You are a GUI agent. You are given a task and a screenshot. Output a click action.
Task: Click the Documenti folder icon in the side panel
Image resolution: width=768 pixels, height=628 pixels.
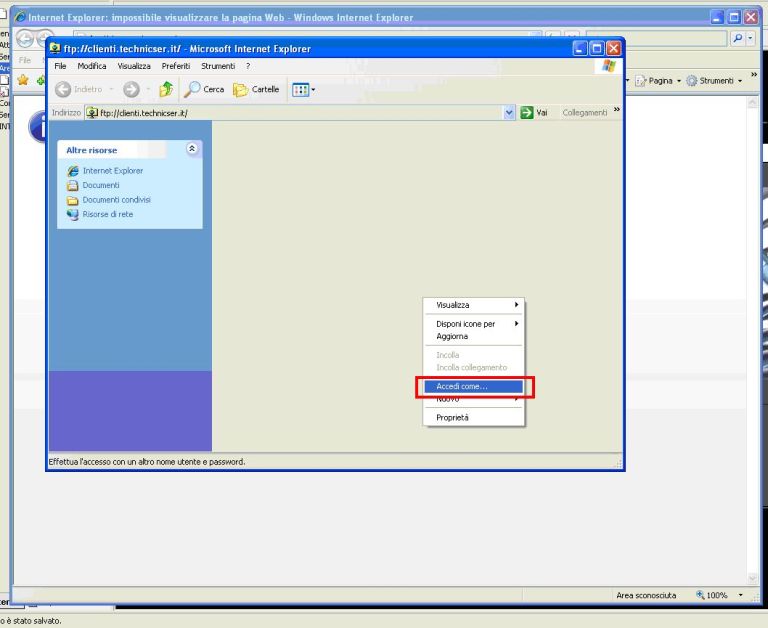(73, 185)
